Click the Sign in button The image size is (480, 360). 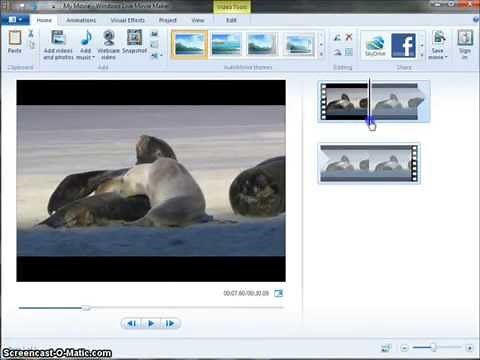coord(465,45)
